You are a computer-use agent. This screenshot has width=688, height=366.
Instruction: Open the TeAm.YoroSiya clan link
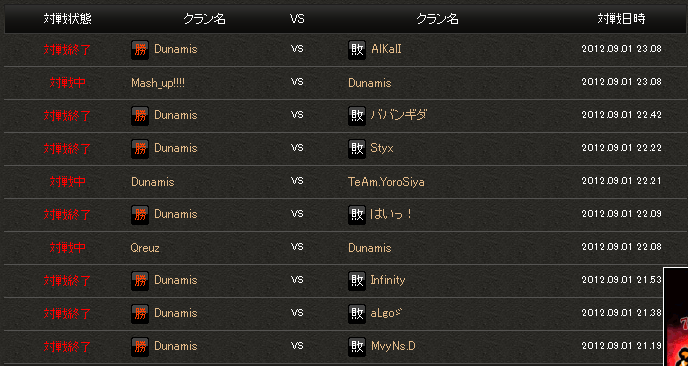tap(386, 182)
